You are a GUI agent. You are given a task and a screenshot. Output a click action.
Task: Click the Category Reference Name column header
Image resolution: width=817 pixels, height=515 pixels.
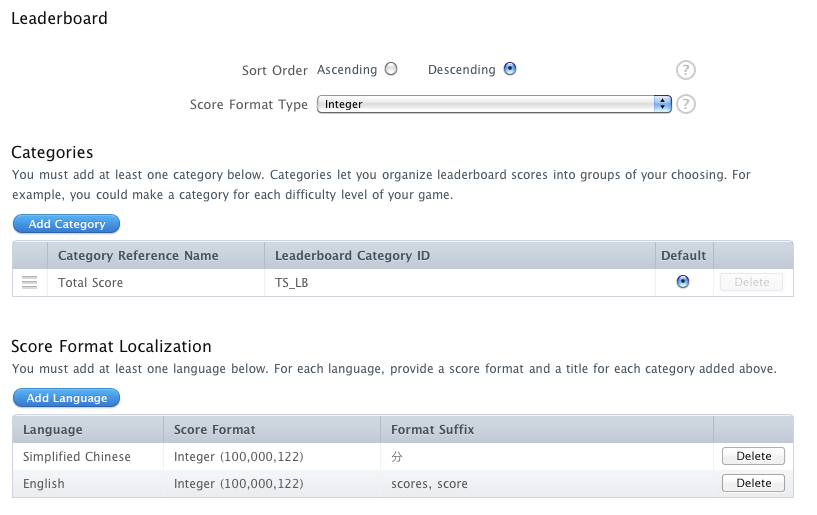click(x=156, y=255)
